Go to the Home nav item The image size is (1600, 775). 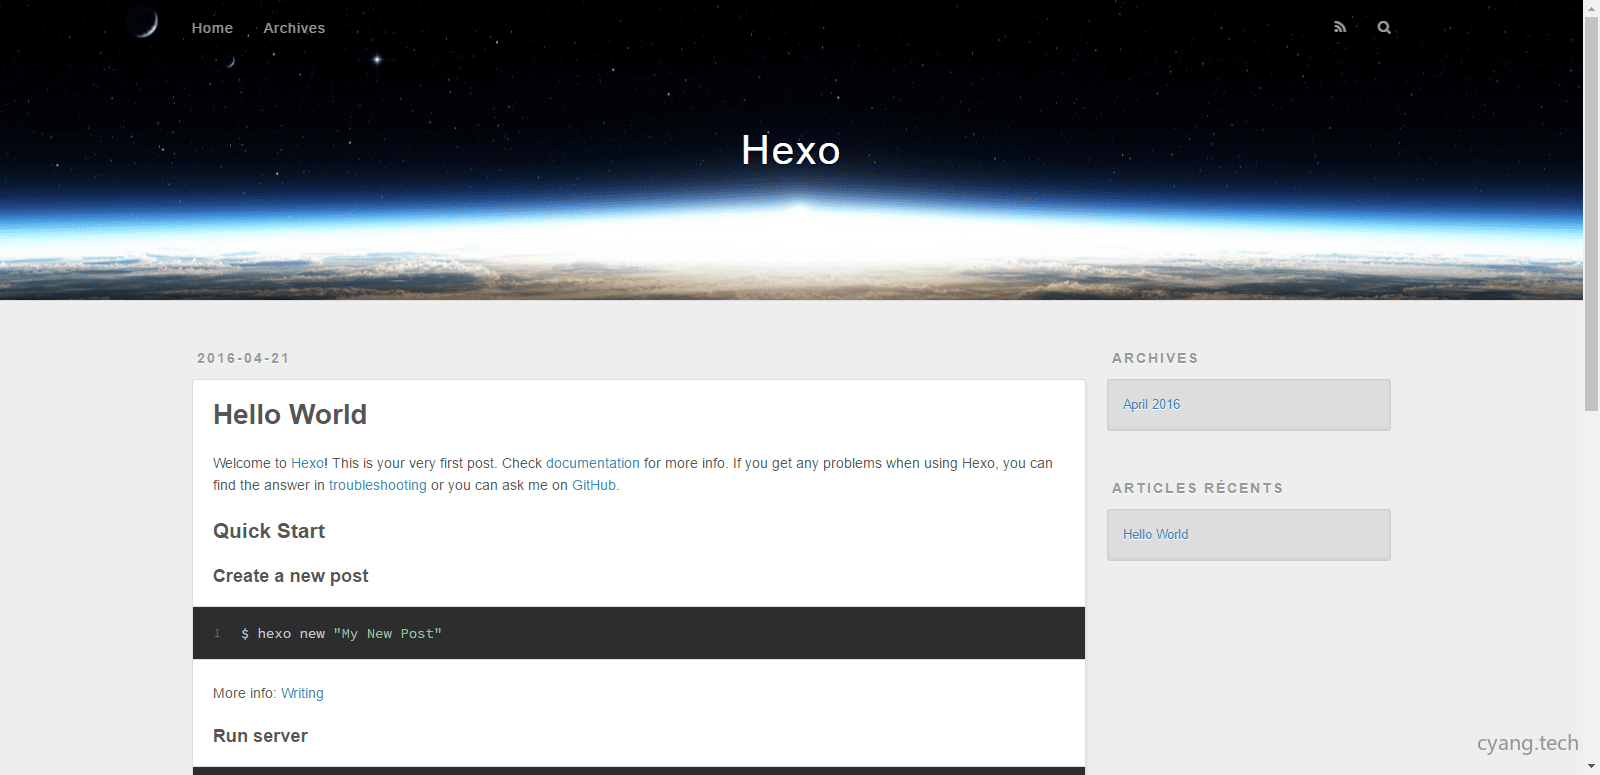212,28
